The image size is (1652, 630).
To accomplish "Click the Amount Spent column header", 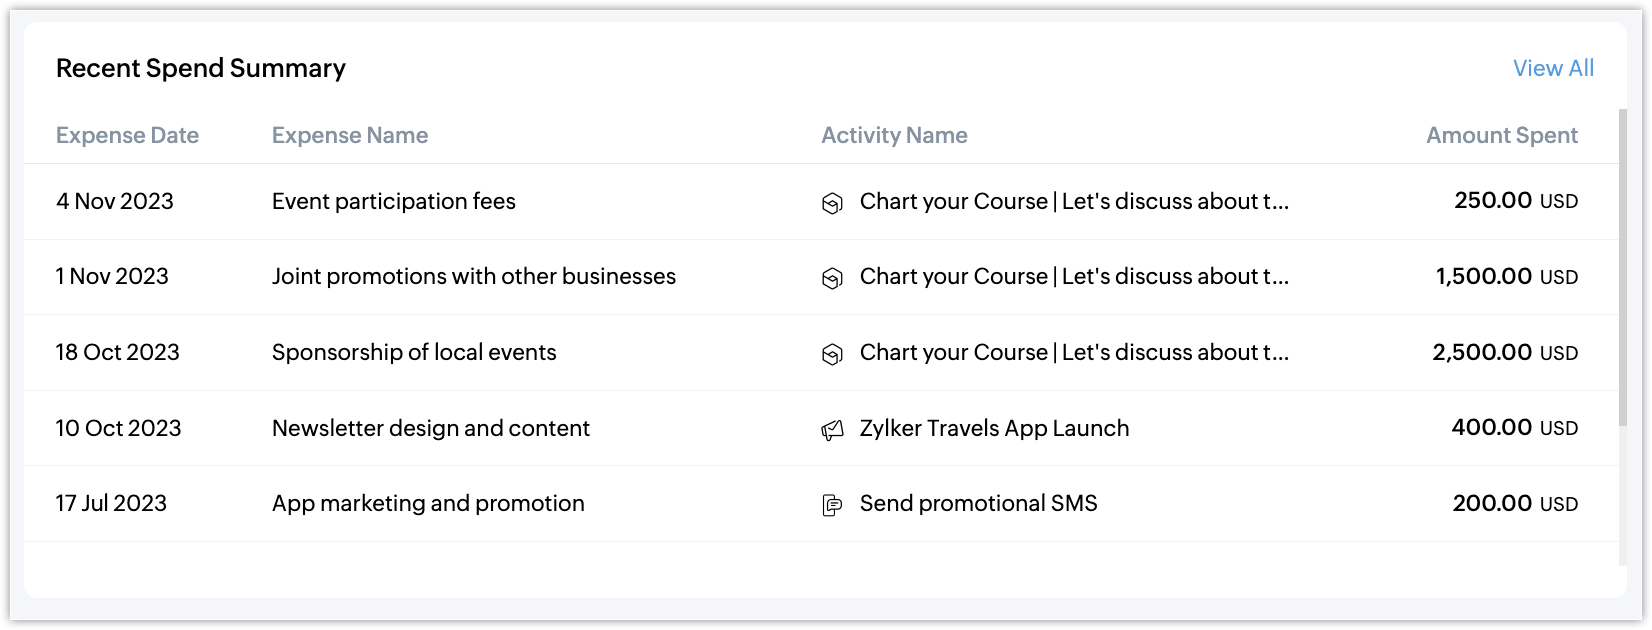I will click(1501, 135).
